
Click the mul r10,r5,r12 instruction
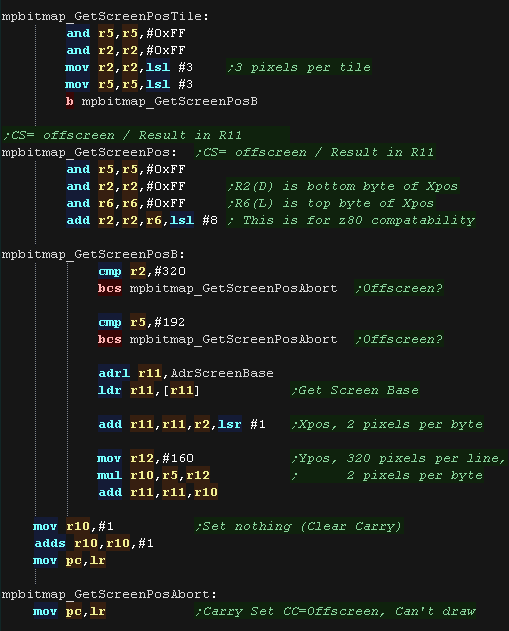(154, 475)
